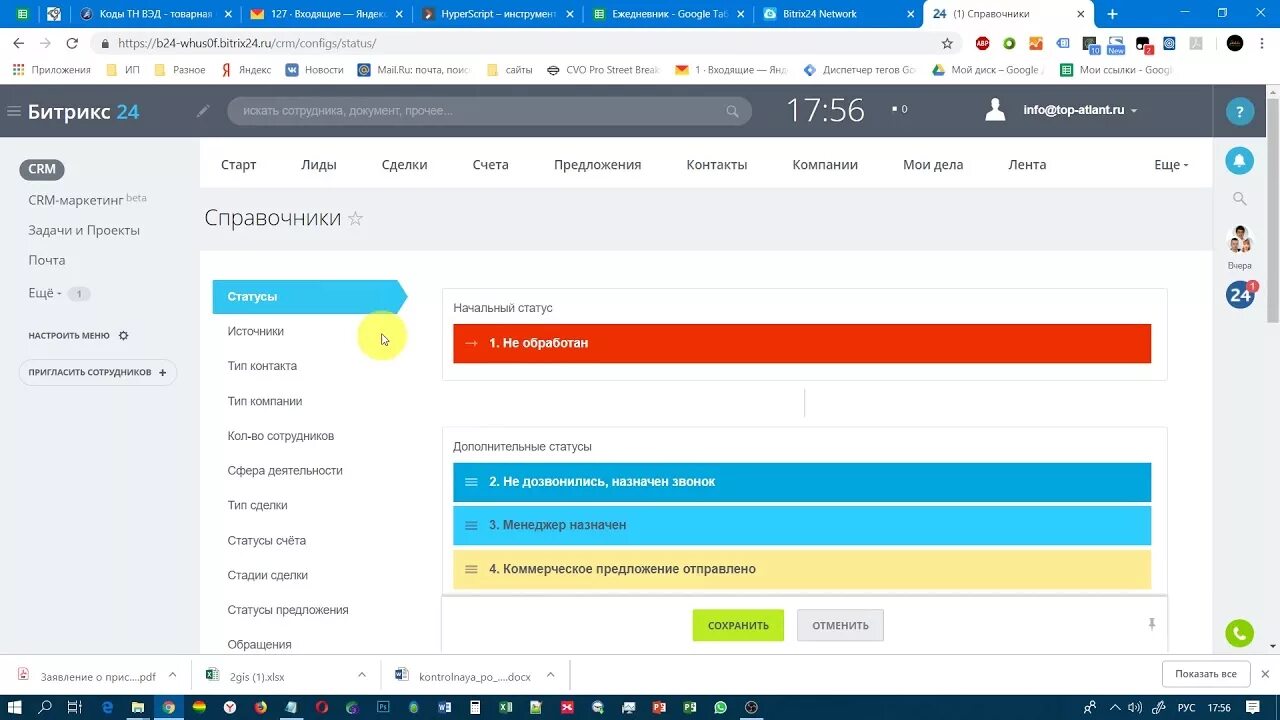Select Источники in the reference list
1280x720 pixels.
click(255, 331)
